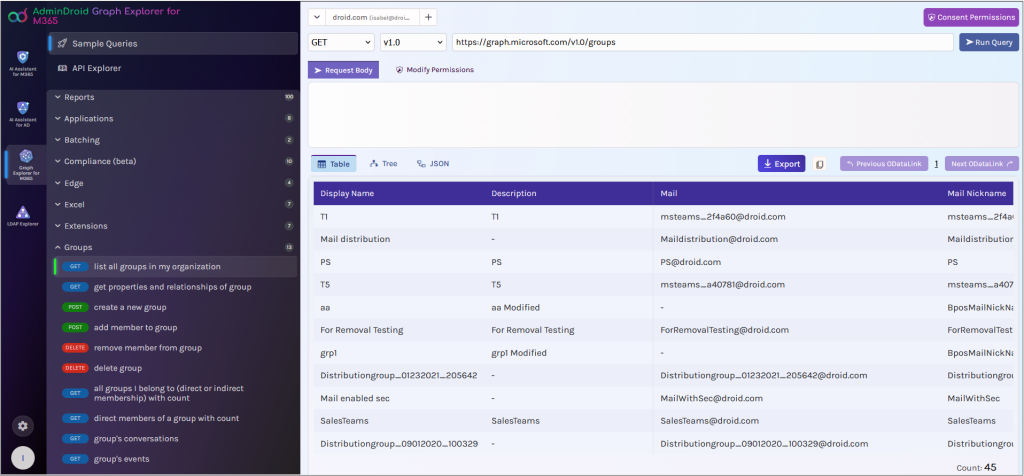Switch to Tree view tab
Screen dimensions: 1024x476
(x=383, y=164)
